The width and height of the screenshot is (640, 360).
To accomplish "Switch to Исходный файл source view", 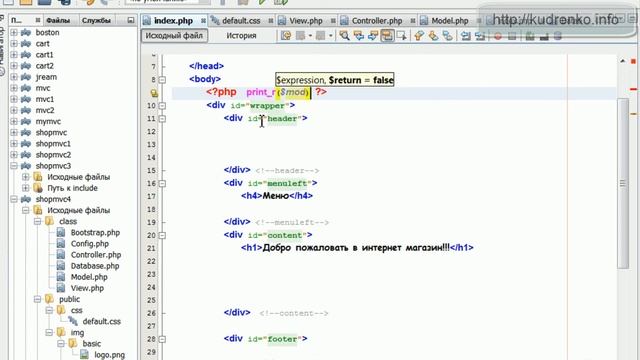I will click(174, 36).
